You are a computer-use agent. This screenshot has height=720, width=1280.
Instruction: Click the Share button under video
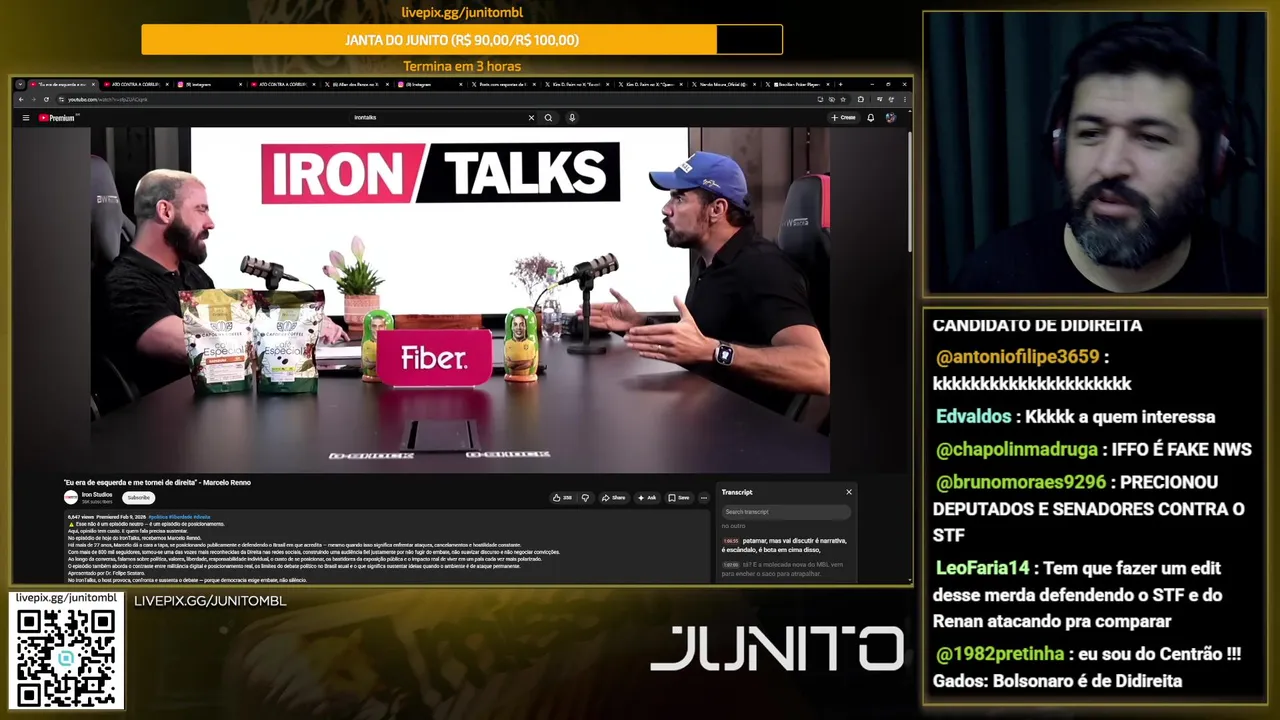[x=614, y=497]
